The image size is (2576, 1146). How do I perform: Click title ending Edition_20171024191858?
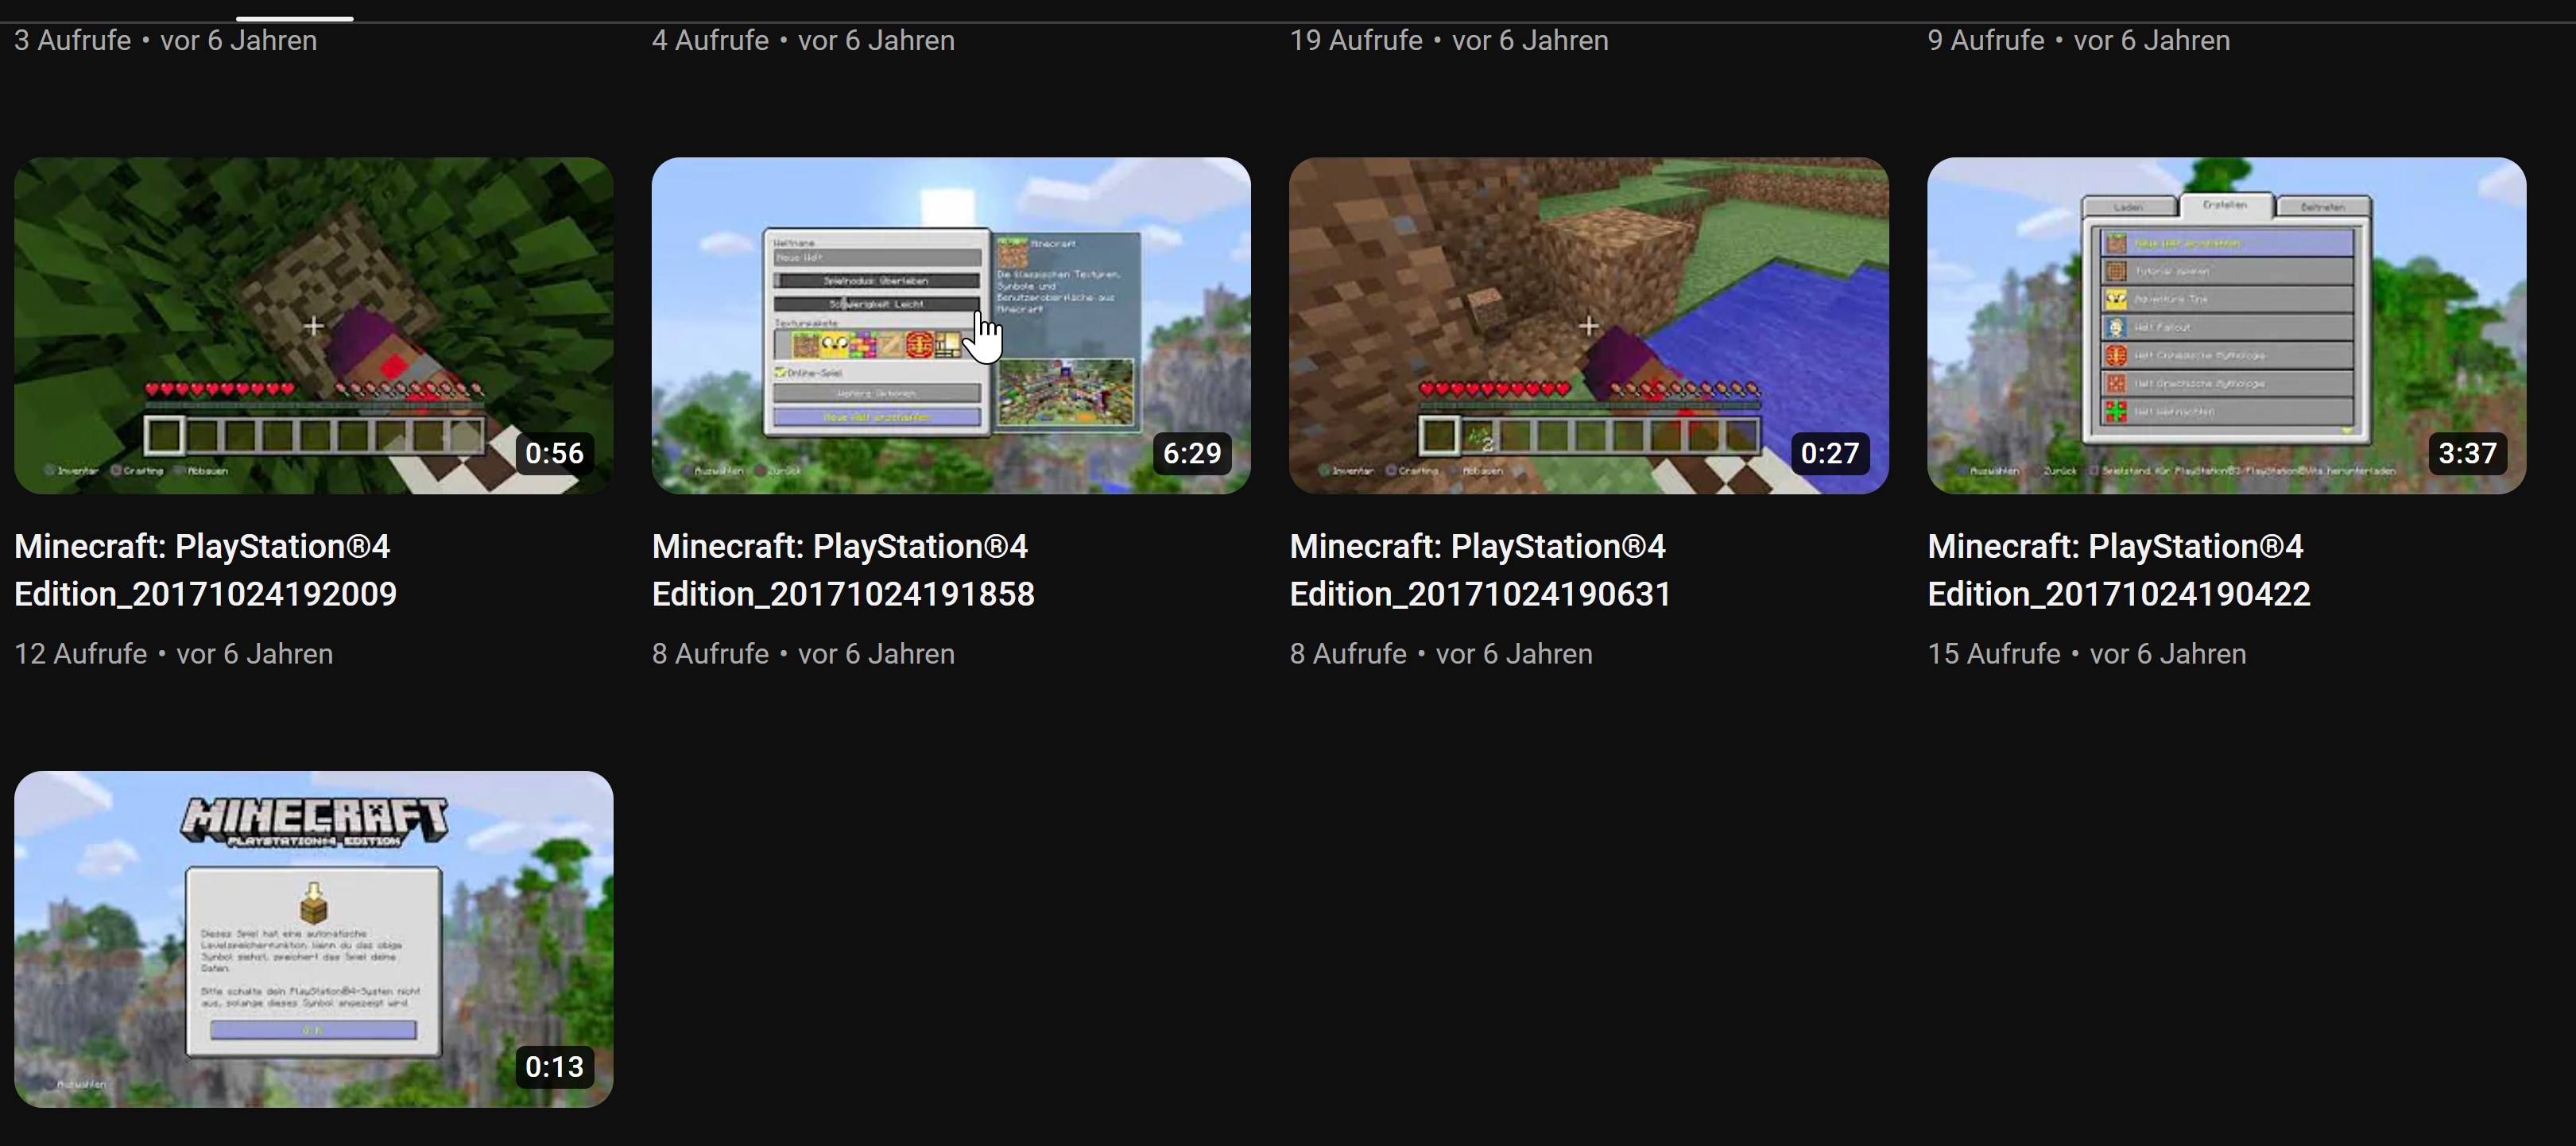pos(843,570)
